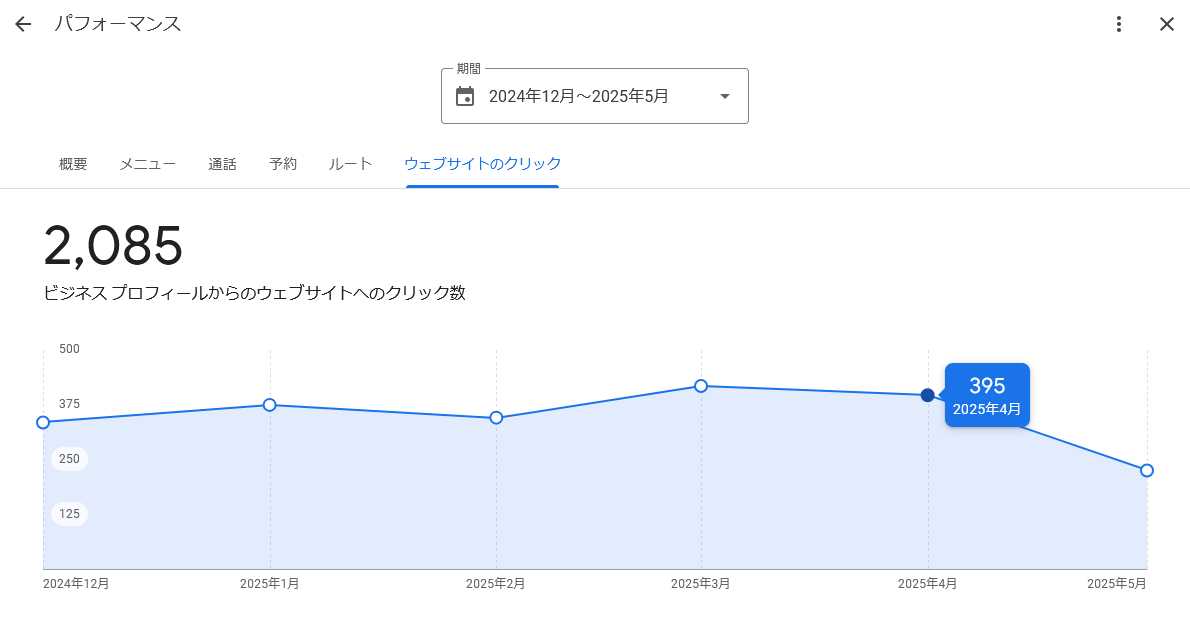Click the 2024年12月 data point on chart
This screenshot has width=1190, height=640.
coord(43,422)
